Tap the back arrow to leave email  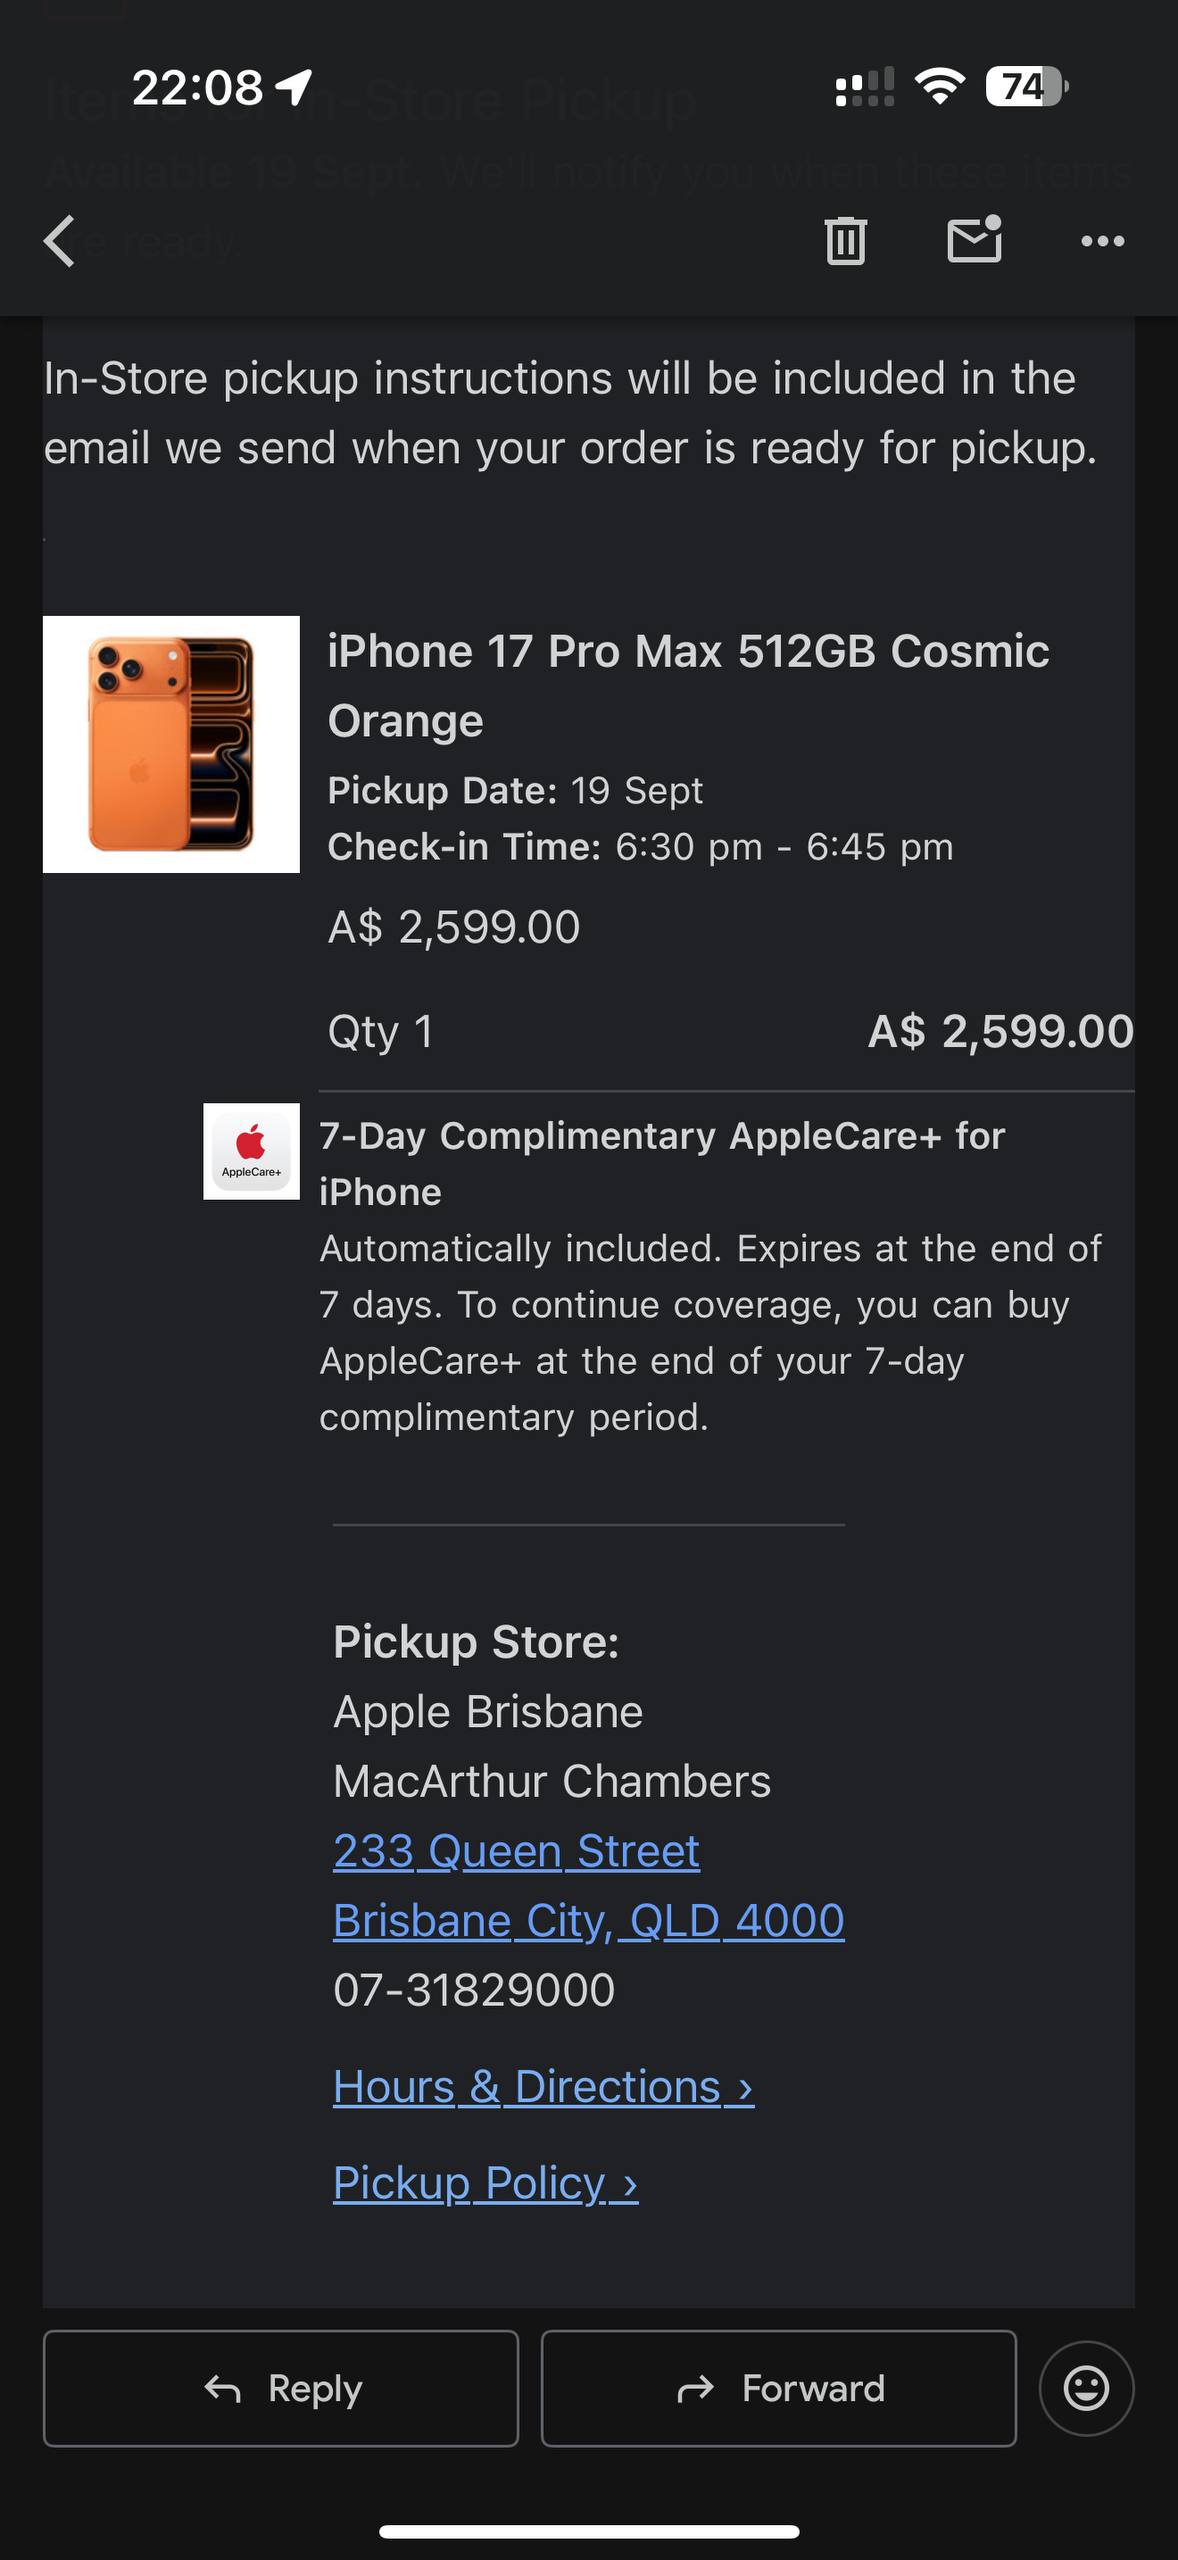pos(60,241)
